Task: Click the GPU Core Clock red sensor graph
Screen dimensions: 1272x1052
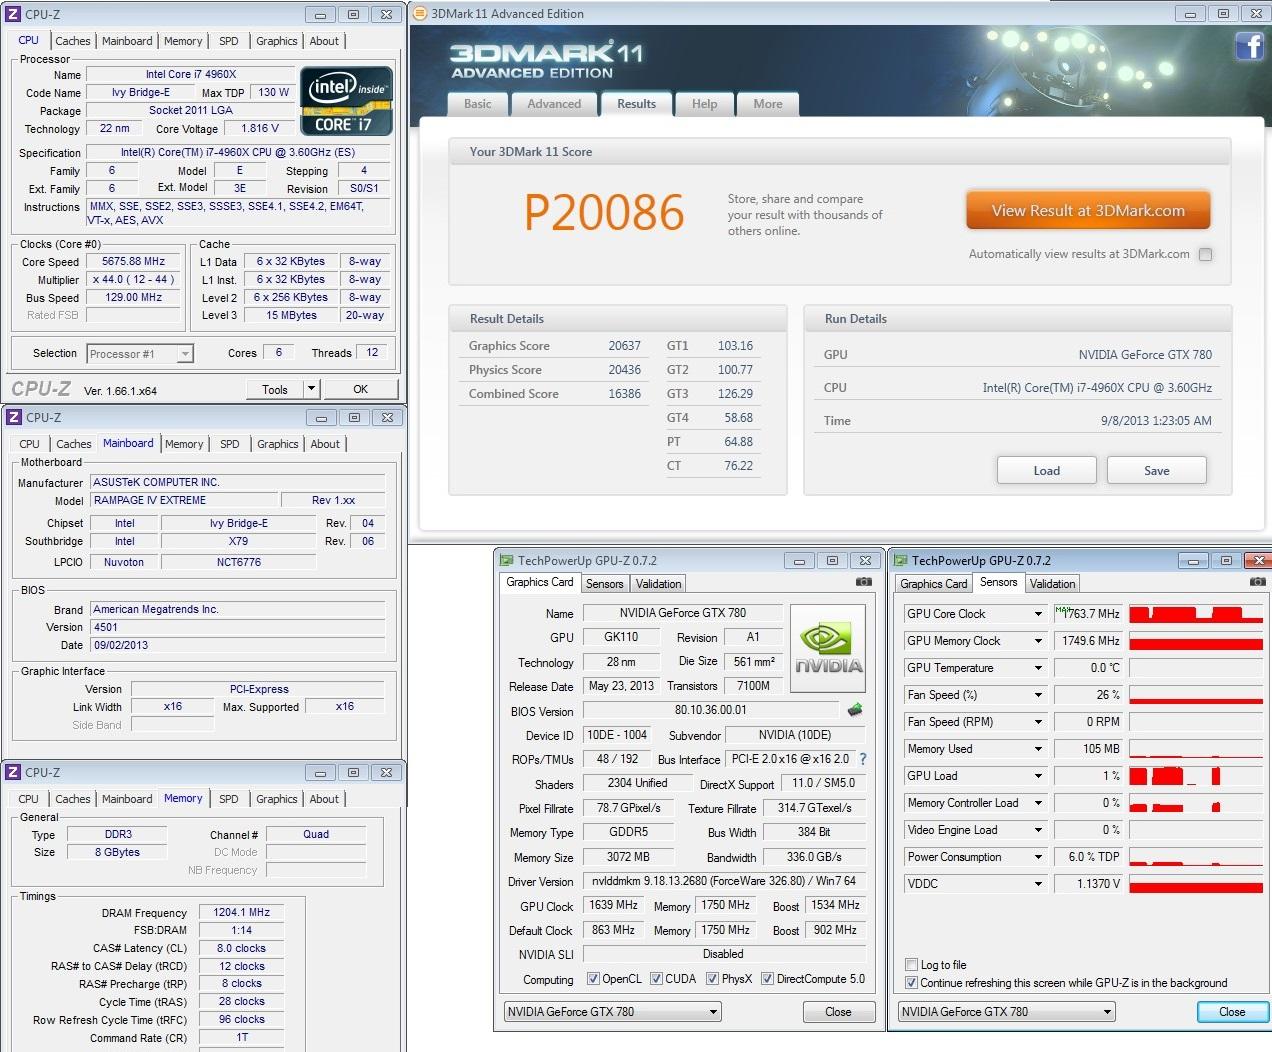Action: pyautogui.click(x=1195, y=614)
